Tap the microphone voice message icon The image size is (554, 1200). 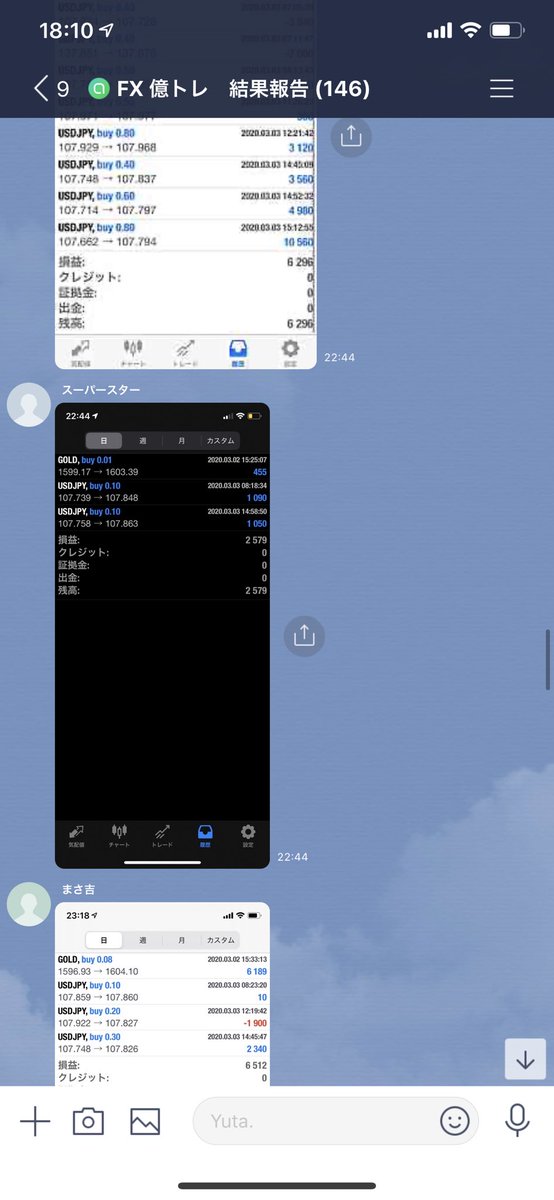(x=517, y=1121)
